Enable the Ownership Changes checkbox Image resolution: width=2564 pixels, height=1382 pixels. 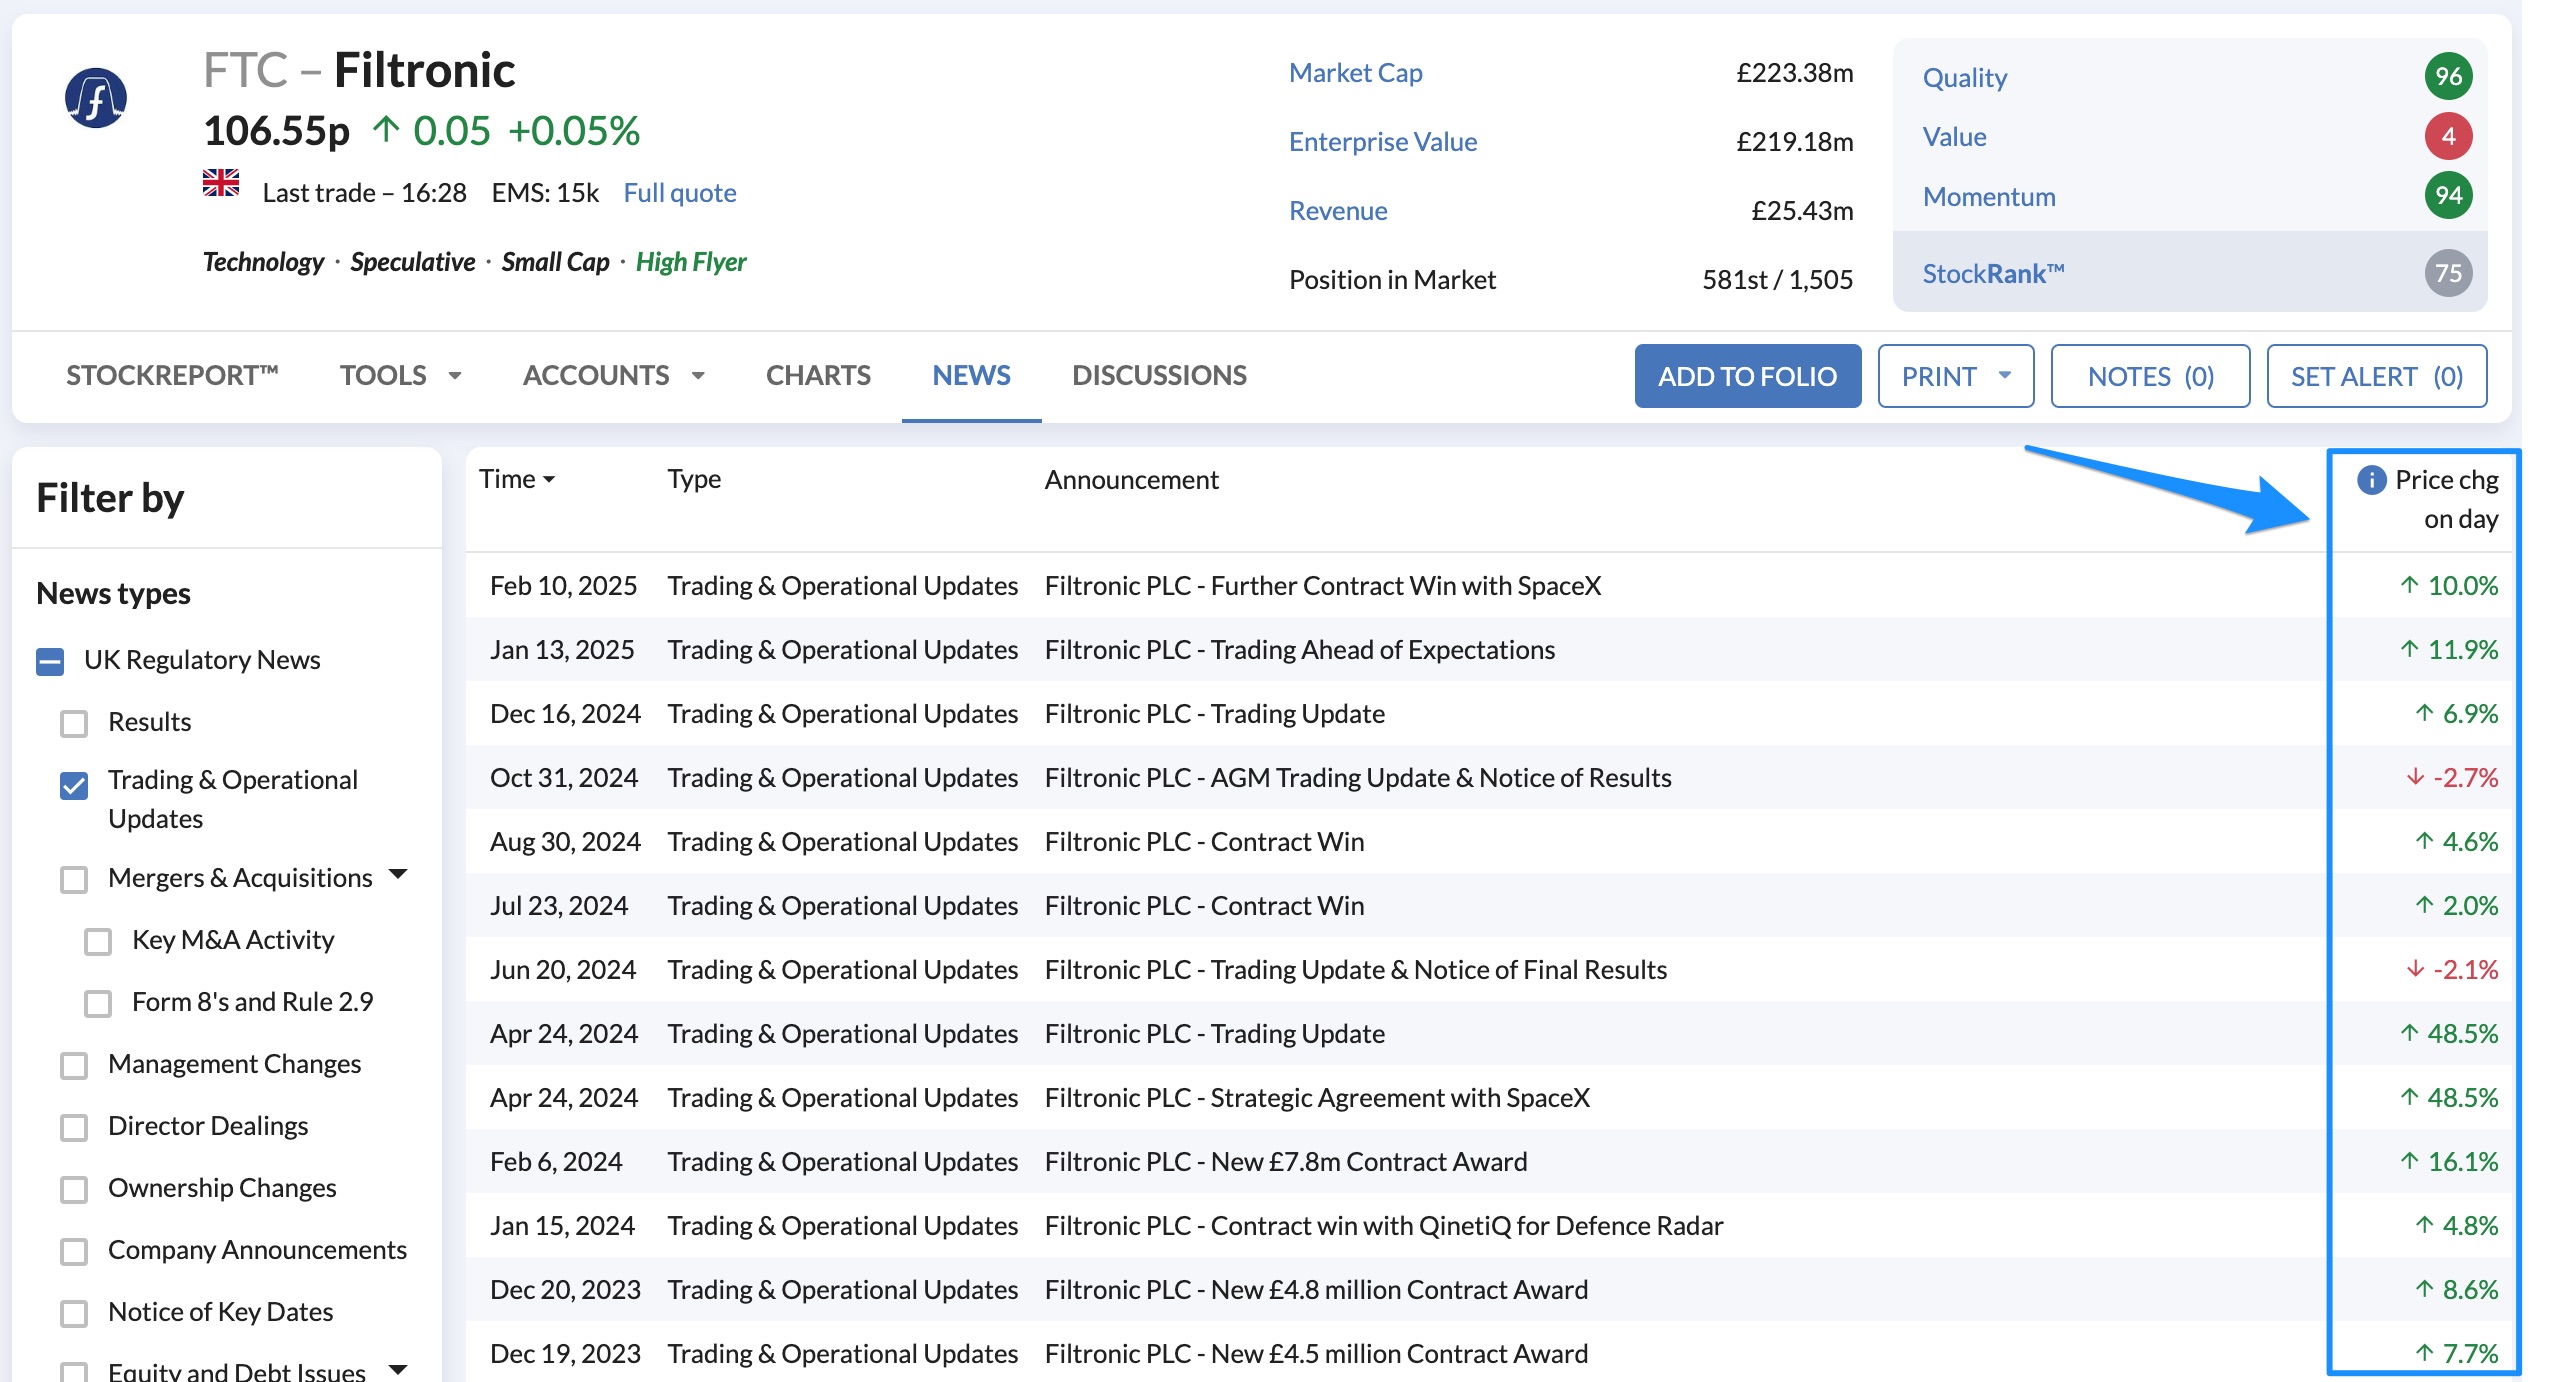point(74,1189)
